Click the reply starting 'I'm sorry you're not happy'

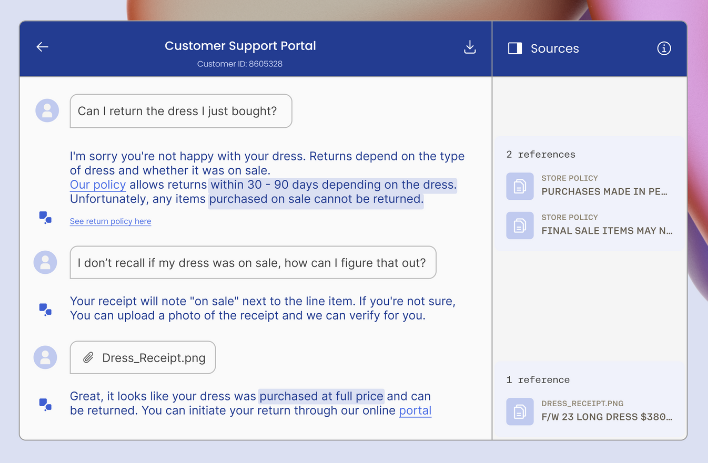pyautogui.click(x=267, y=178)
